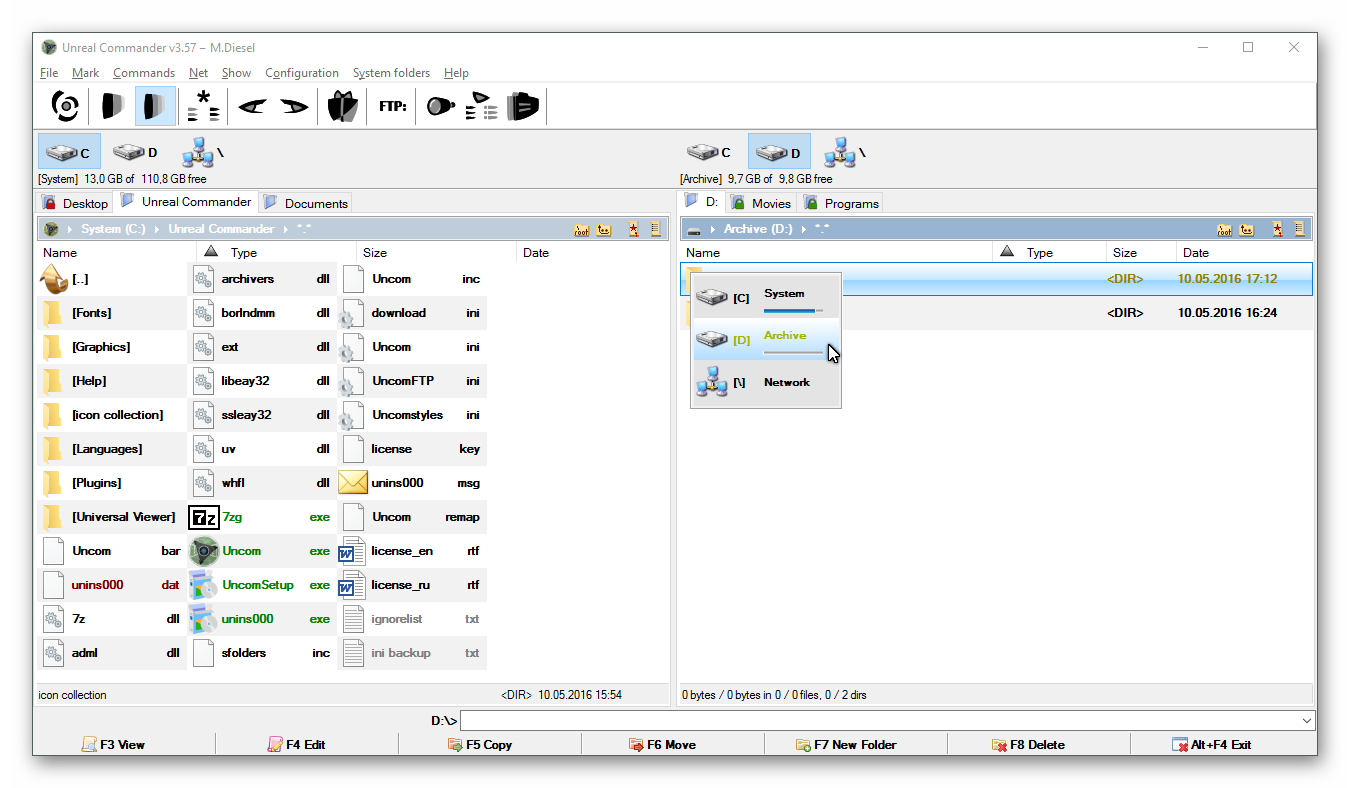Open the Commands menu
This screenshot has width=1350, height=788.
[x=144, y=73]
